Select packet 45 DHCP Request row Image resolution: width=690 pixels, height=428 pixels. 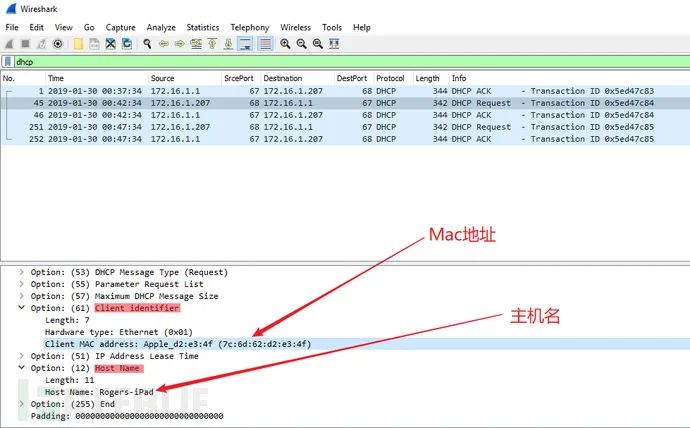click(x=345, y=103)
